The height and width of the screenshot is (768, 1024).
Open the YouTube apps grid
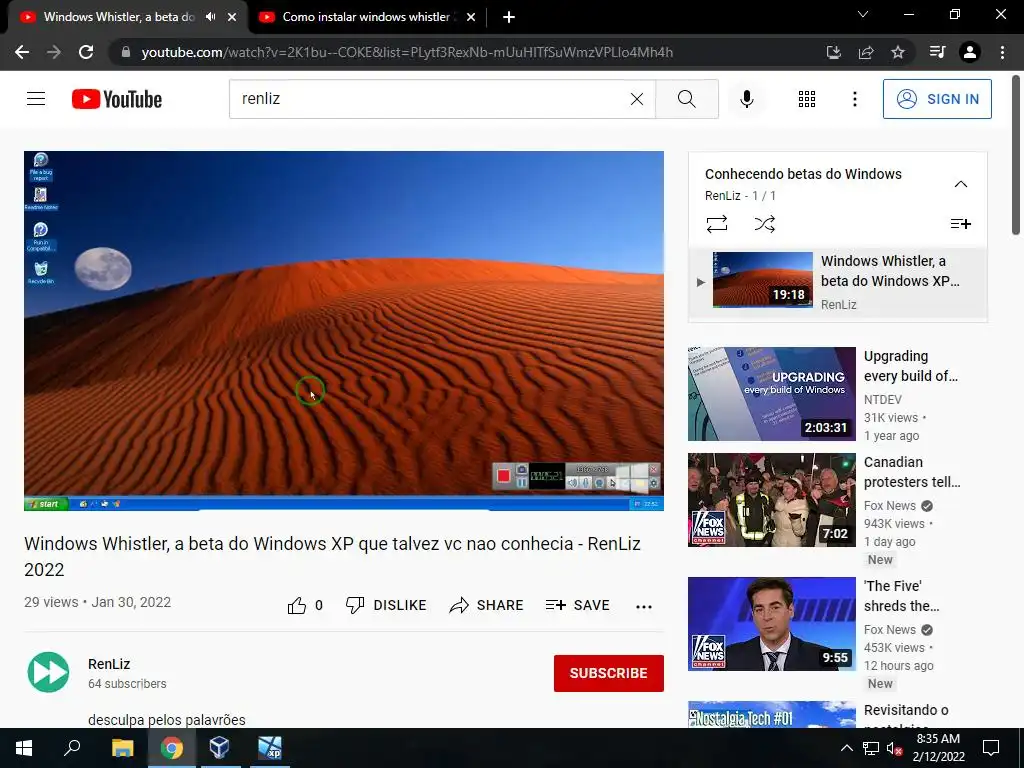click(807, 99)
